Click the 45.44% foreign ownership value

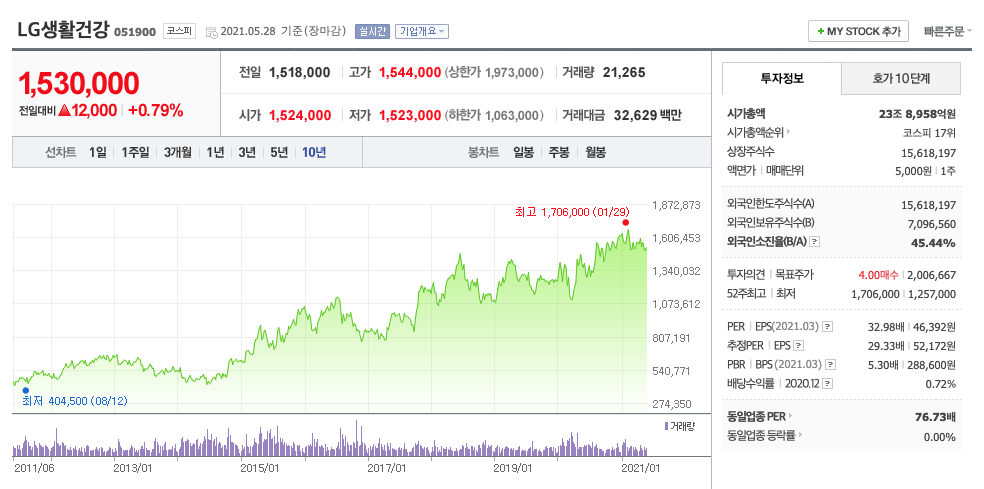935,242
